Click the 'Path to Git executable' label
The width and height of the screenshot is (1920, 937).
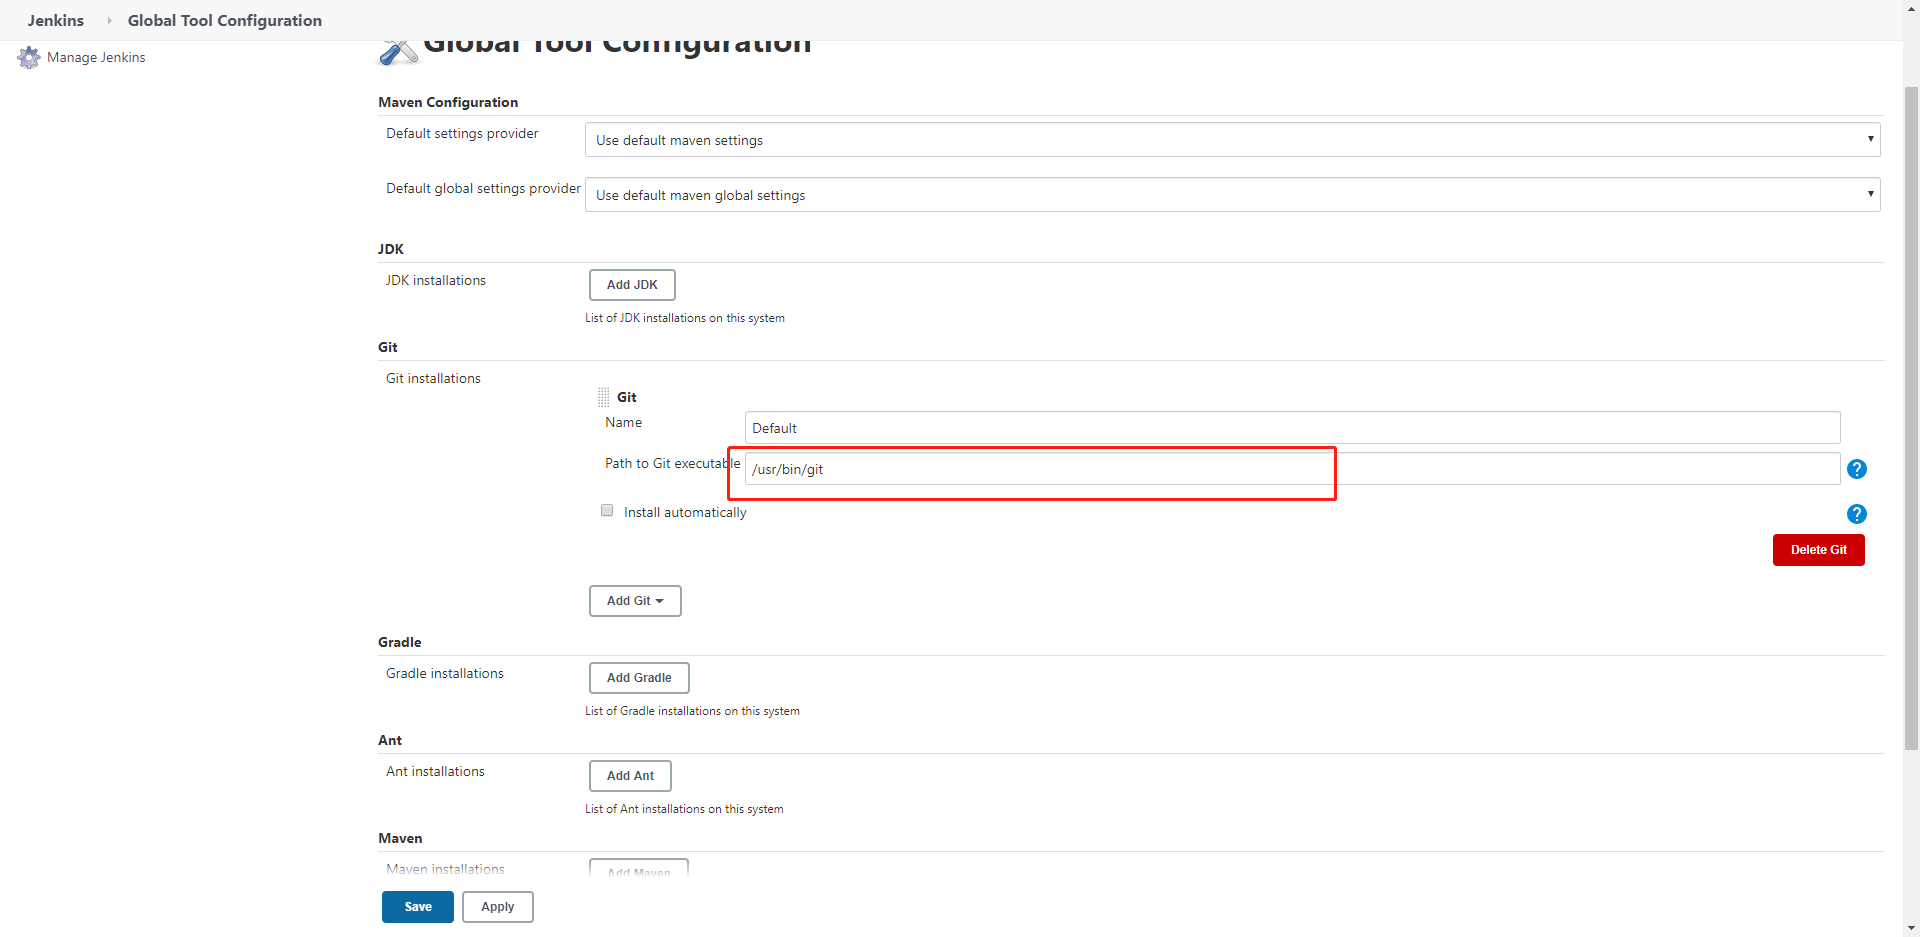pos(672,464)
